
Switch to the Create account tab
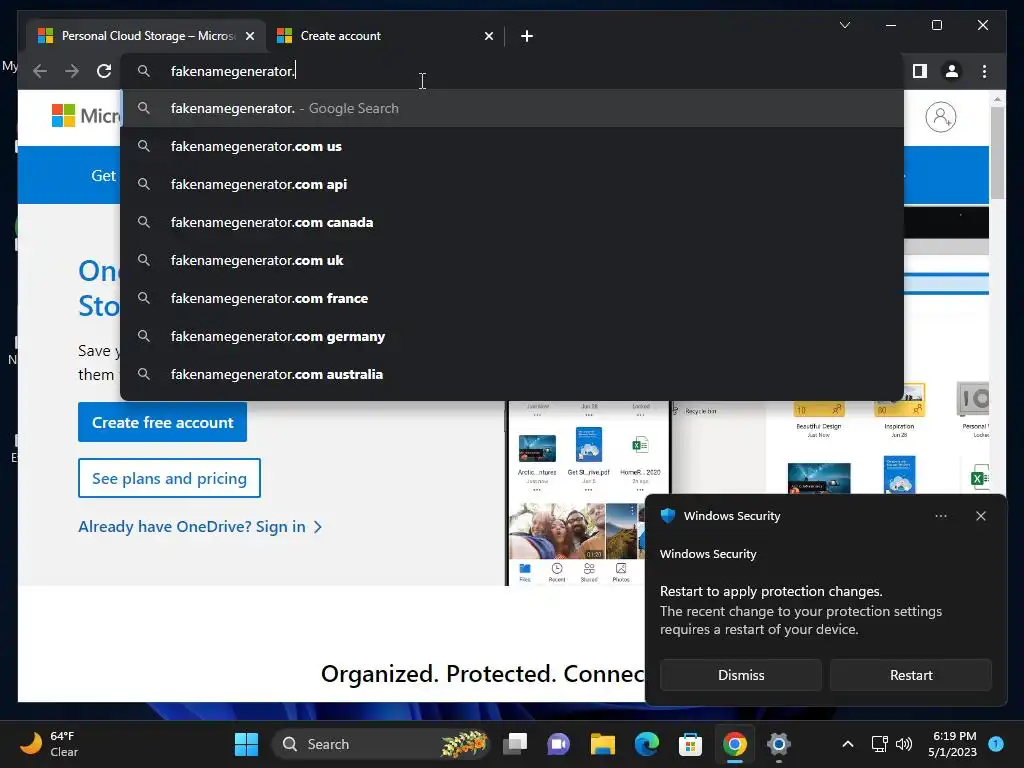pyautogui.click(x=385, y=36)
